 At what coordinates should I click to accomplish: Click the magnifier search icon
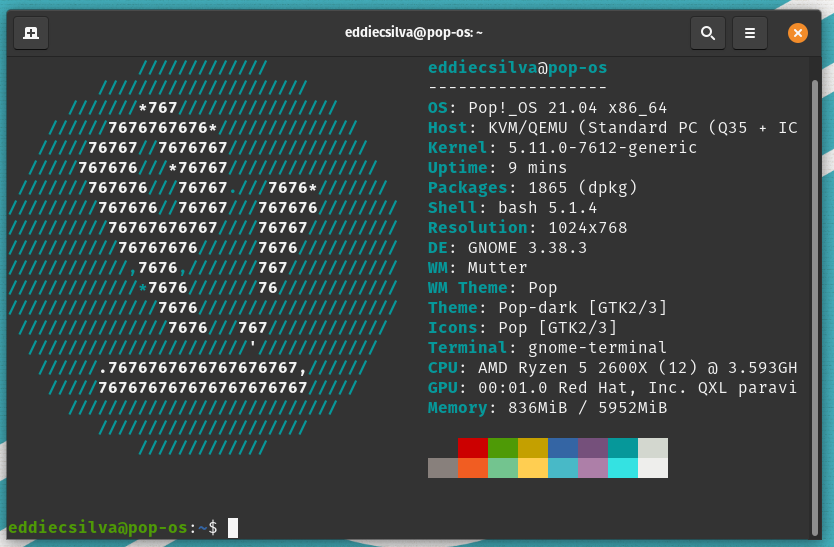707,33
